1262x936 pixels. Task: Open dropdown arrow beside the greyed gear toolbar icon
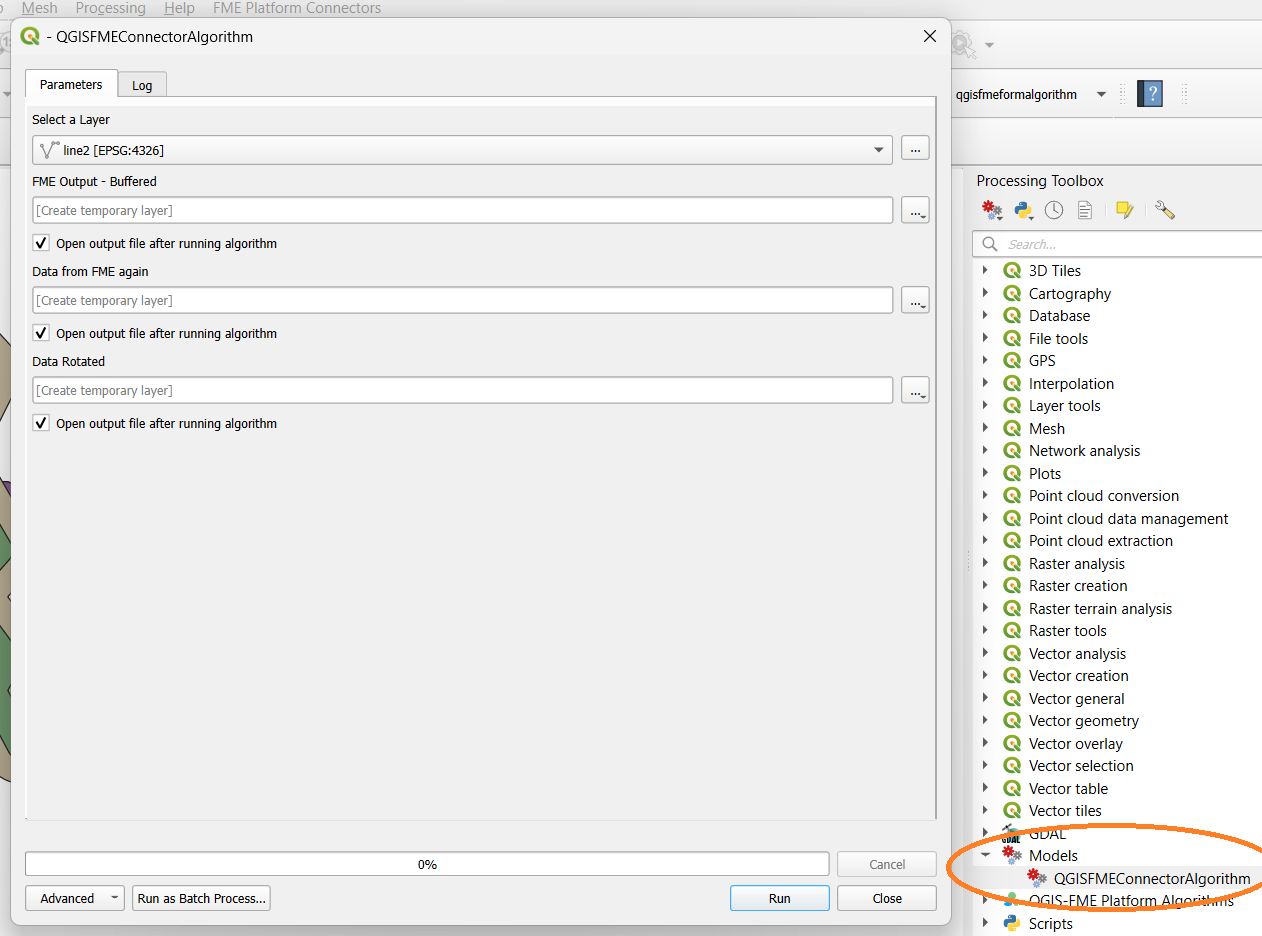point(989,45)
